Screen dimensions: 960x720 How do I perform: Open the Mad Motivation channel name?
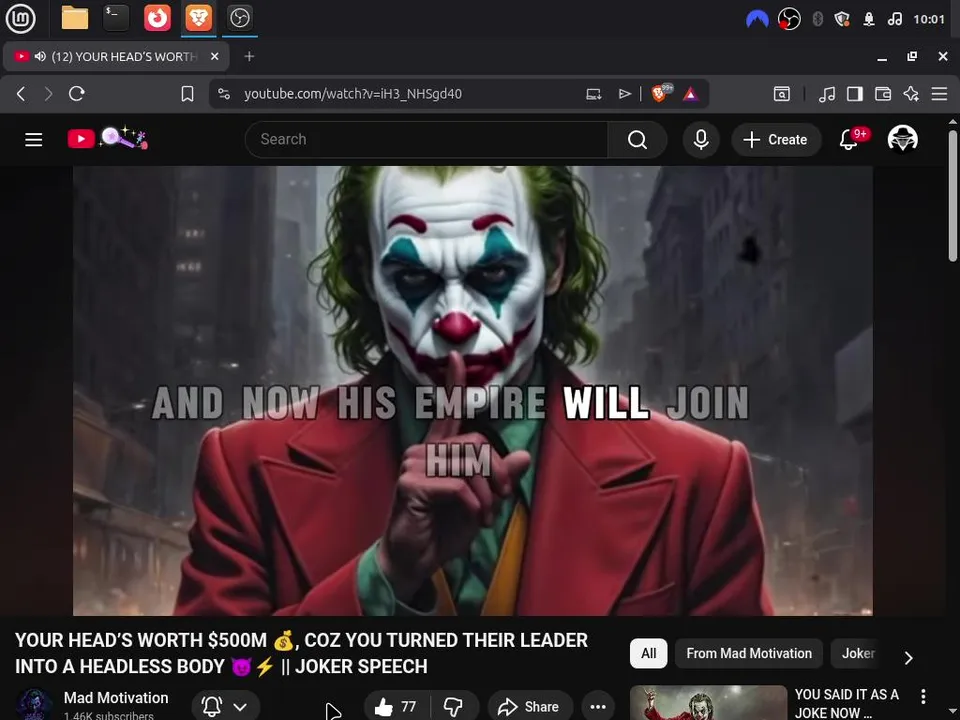(x=116, y=698)
